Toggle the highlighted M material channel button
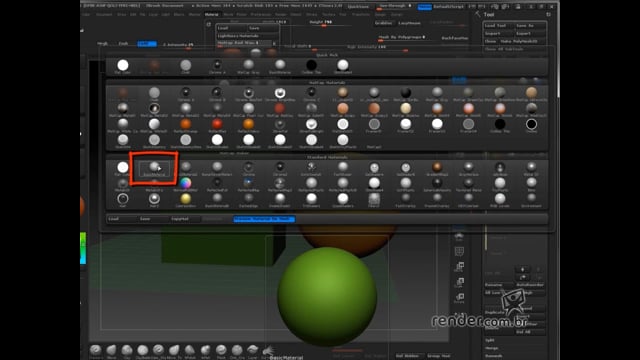 147,43
